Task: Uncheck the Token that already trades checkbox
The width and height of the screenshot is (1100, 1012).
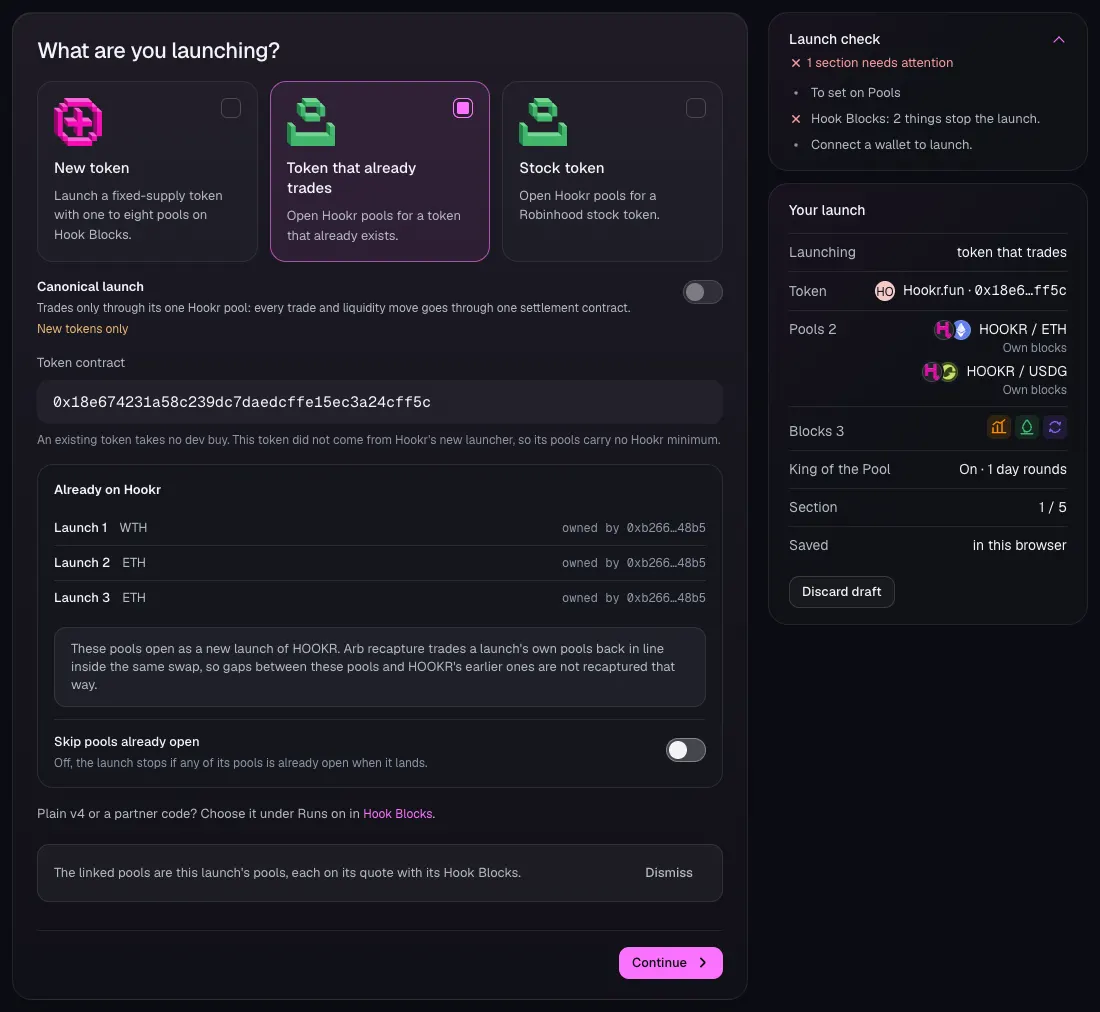Action: pos(463,108)
